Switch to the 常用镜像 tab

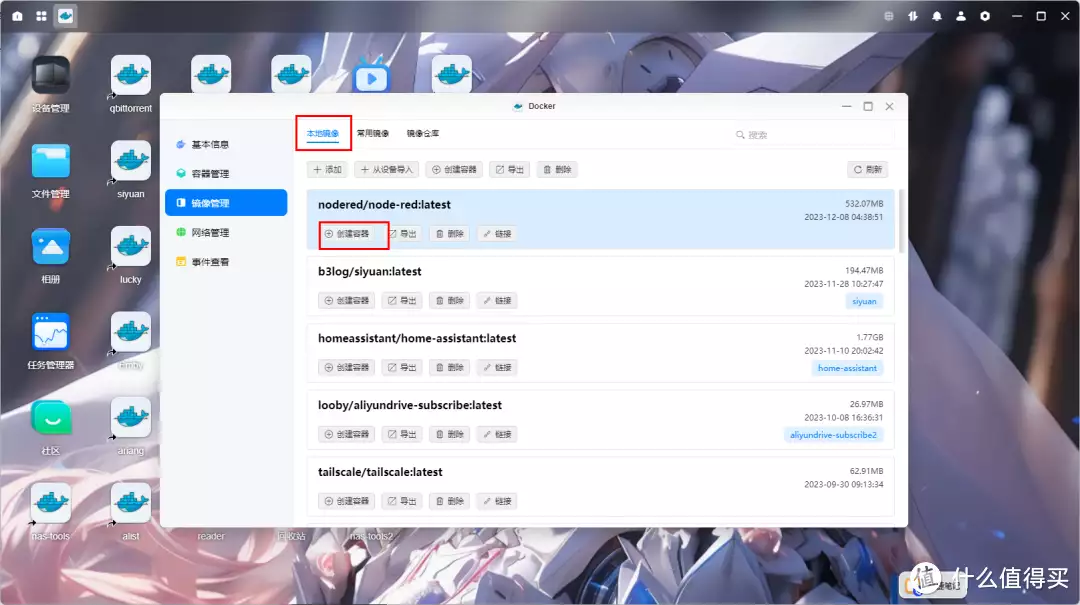tap(373, 133)
